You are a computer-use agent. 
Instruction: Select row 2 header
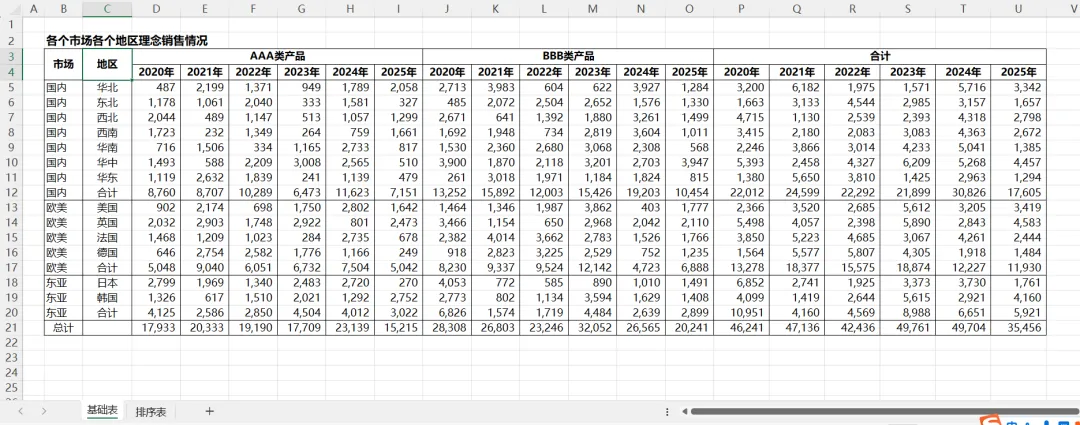click(x=12, y=41)
